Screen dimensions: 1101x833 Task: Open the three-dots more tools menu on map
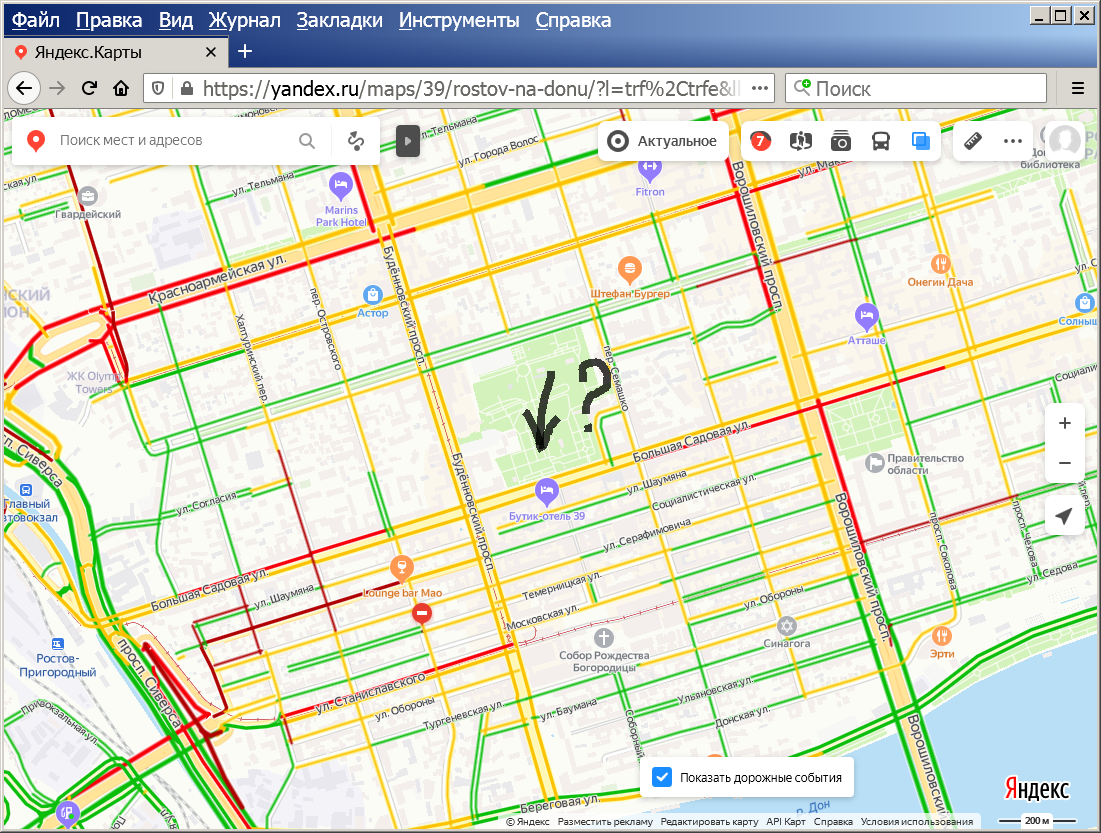click(x=1013, y=141)
